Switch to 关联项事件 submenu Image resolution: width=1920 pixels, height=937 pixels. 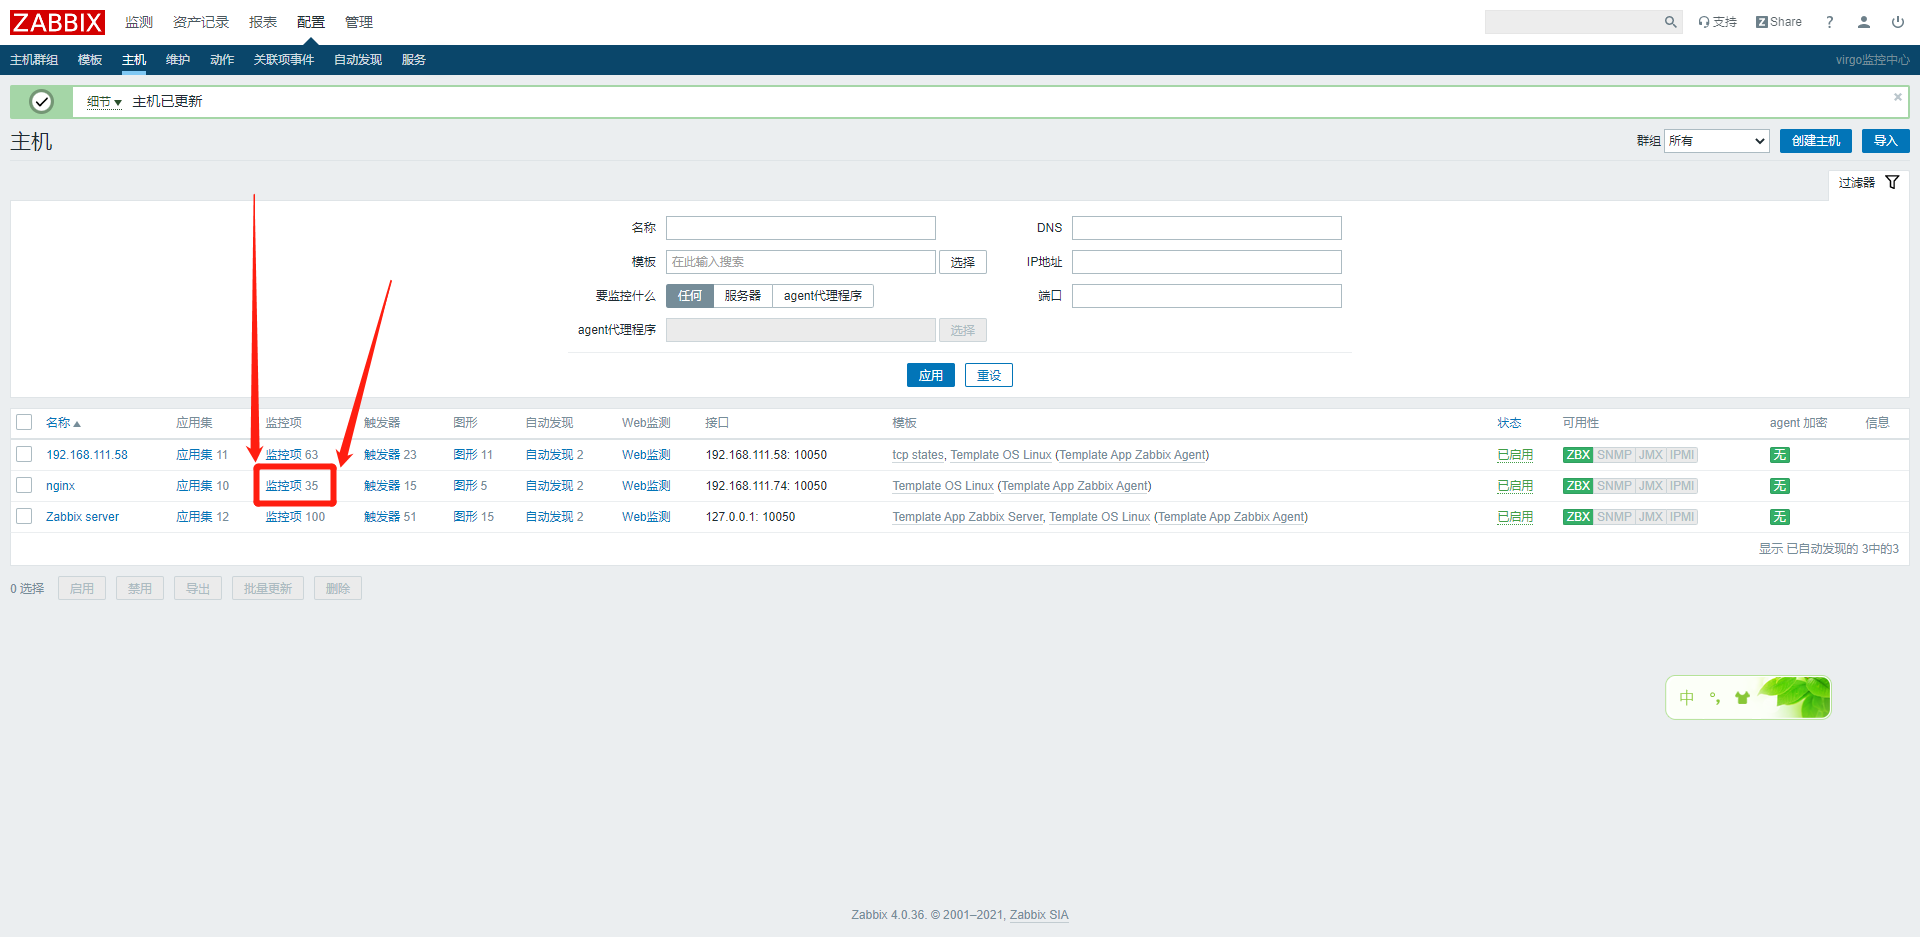coord(284,60)
